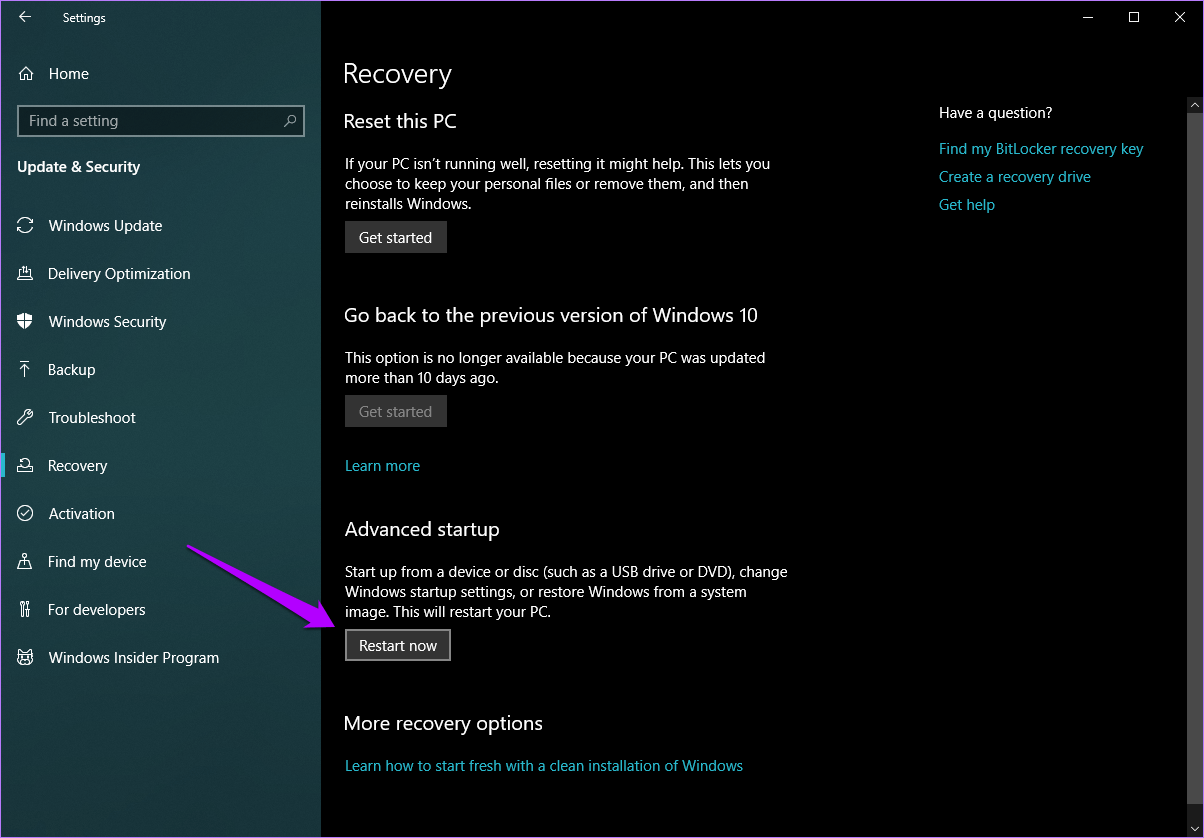Click the Update & Security sidebar heading
Screen dimensions: 1204x838
[79, 167]
